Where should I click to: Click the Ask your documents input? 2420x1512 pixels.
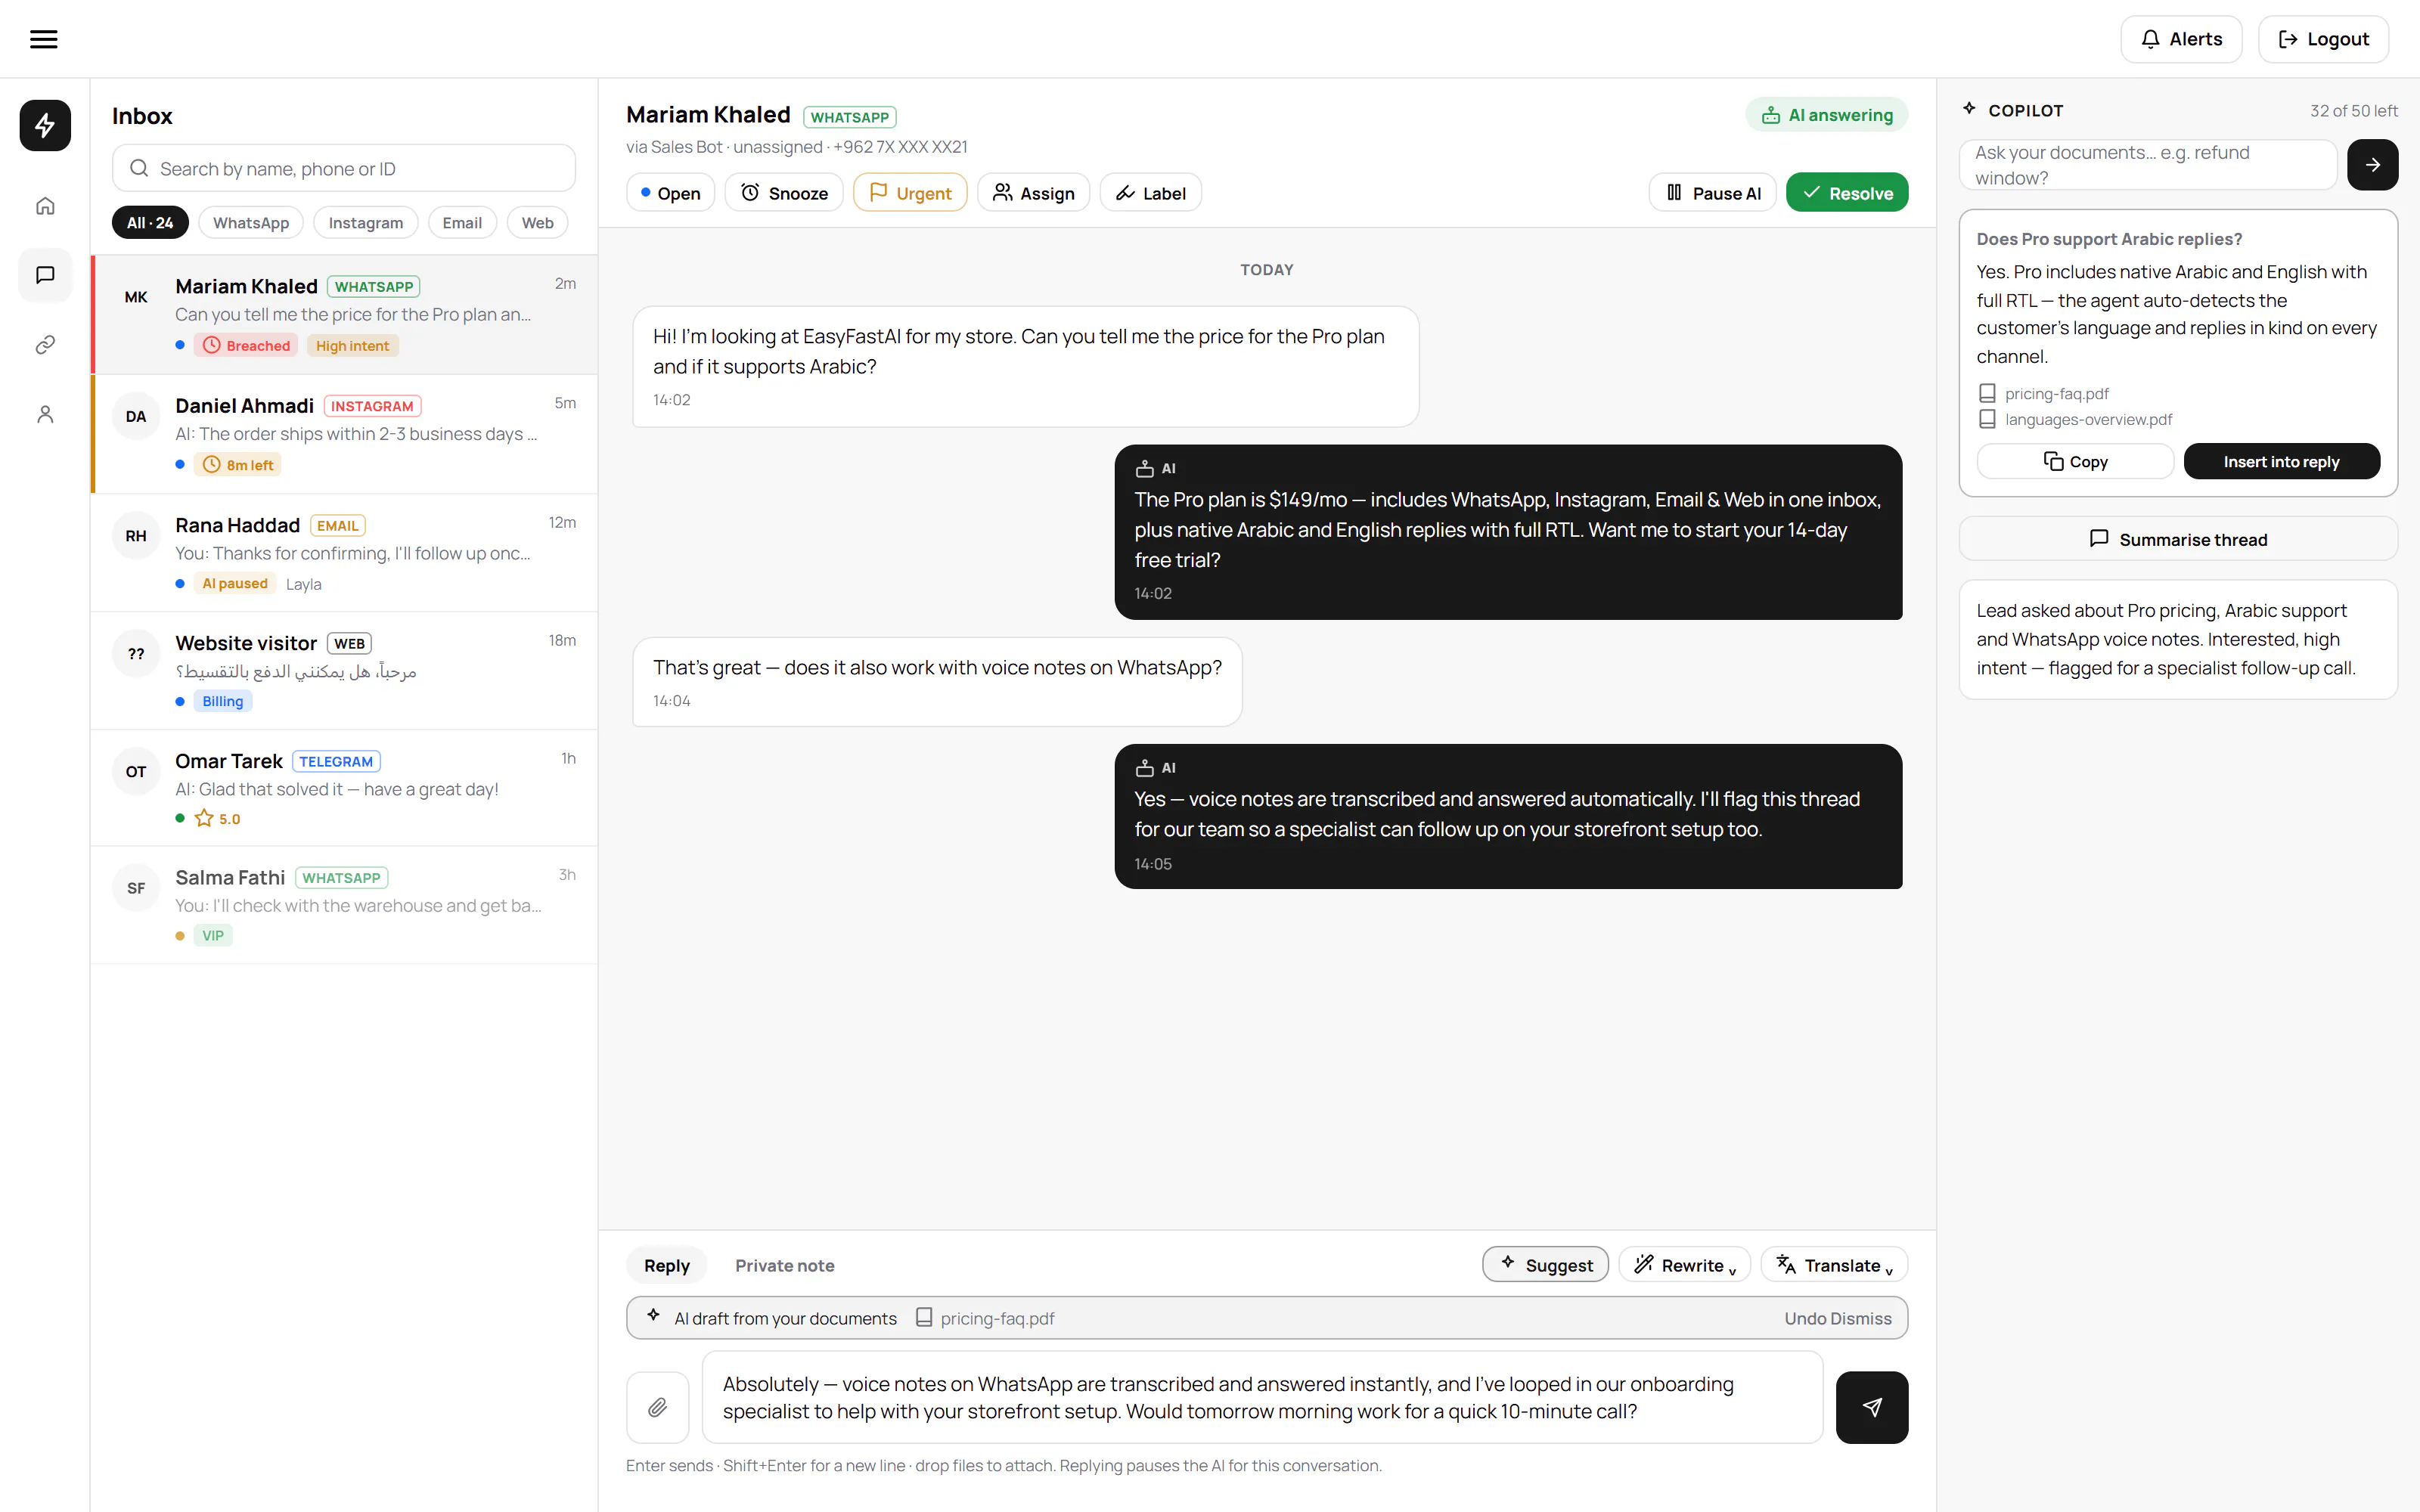click(x=2147, y=165)
